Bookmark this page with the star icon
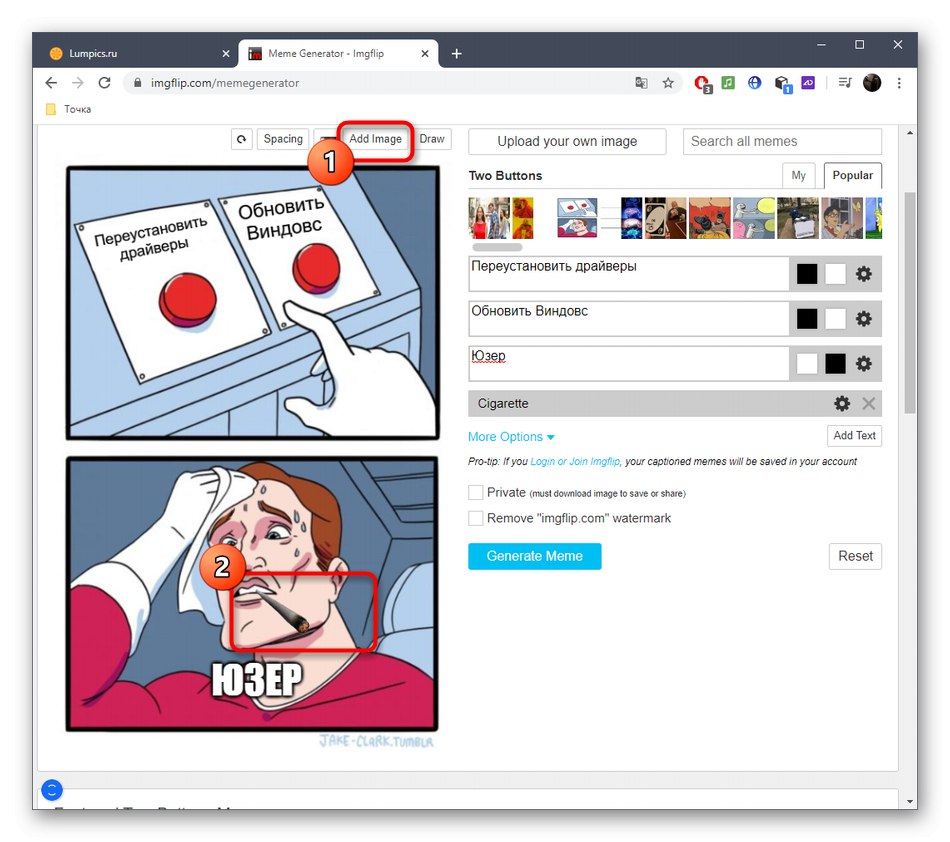The height and width of the screenshot is (842, 950). (x=668, y=83)
